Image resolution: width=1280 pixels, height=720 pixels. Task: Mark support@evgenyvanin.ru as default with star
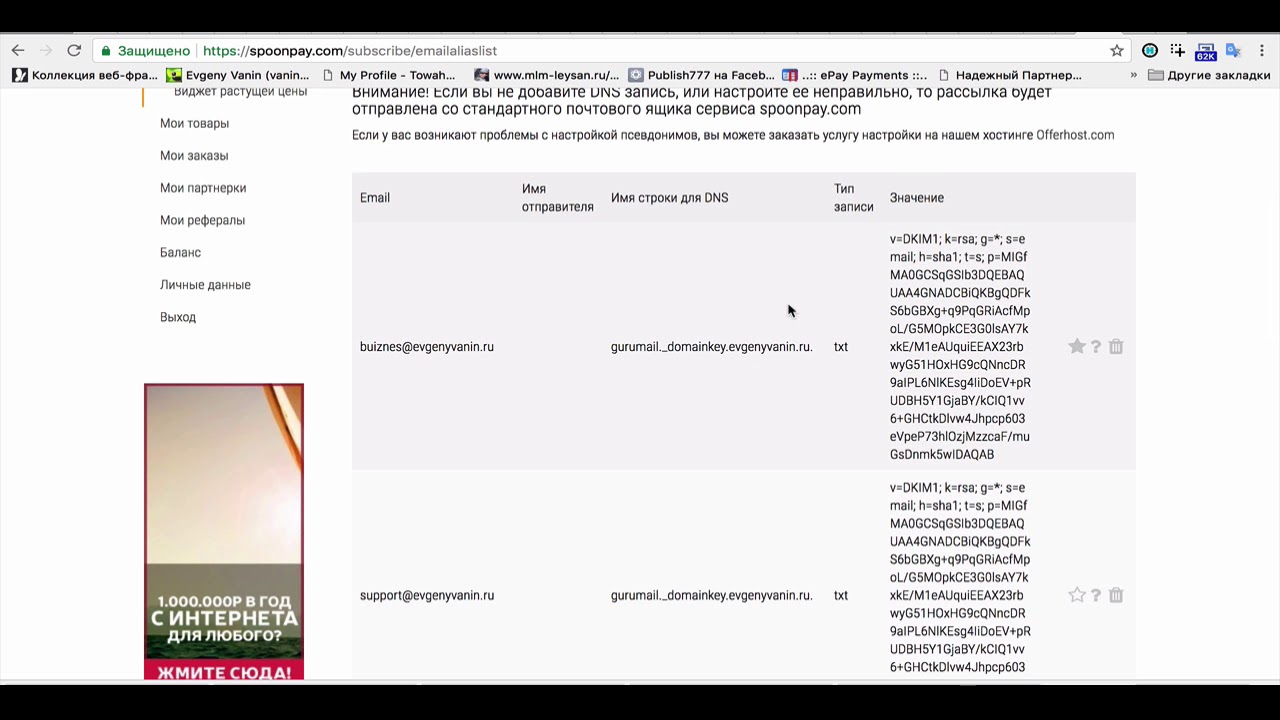tap(1077, 595)
